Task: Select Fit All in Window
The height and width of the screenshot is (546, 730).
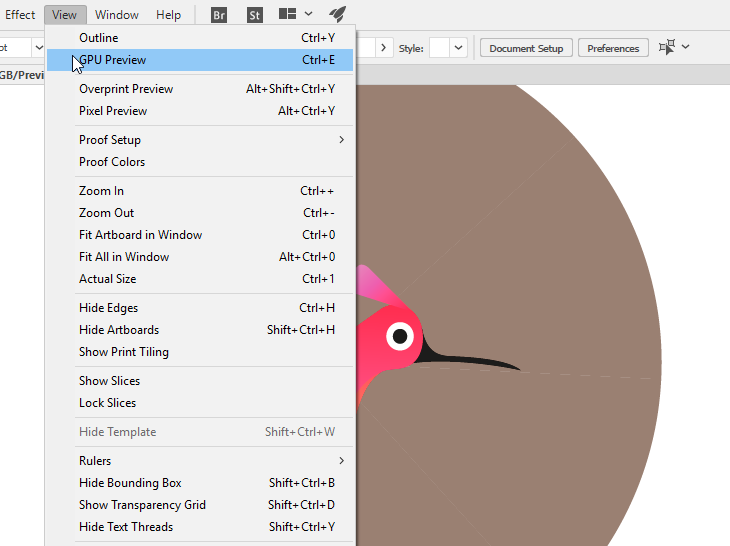Action: tap(200, 257)
